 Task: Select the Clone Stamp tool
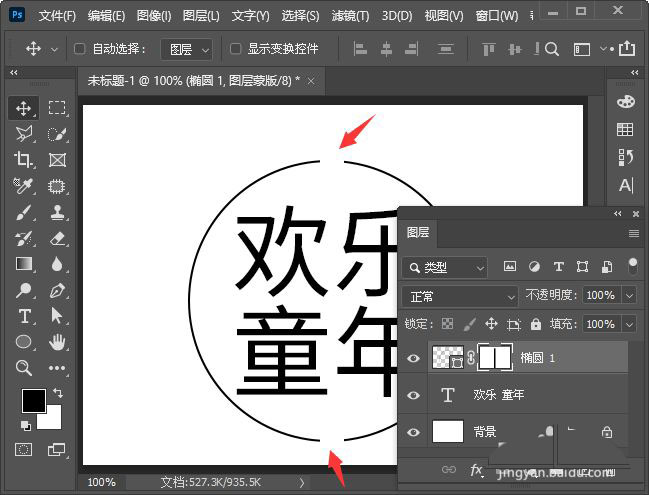pos(58,212)
